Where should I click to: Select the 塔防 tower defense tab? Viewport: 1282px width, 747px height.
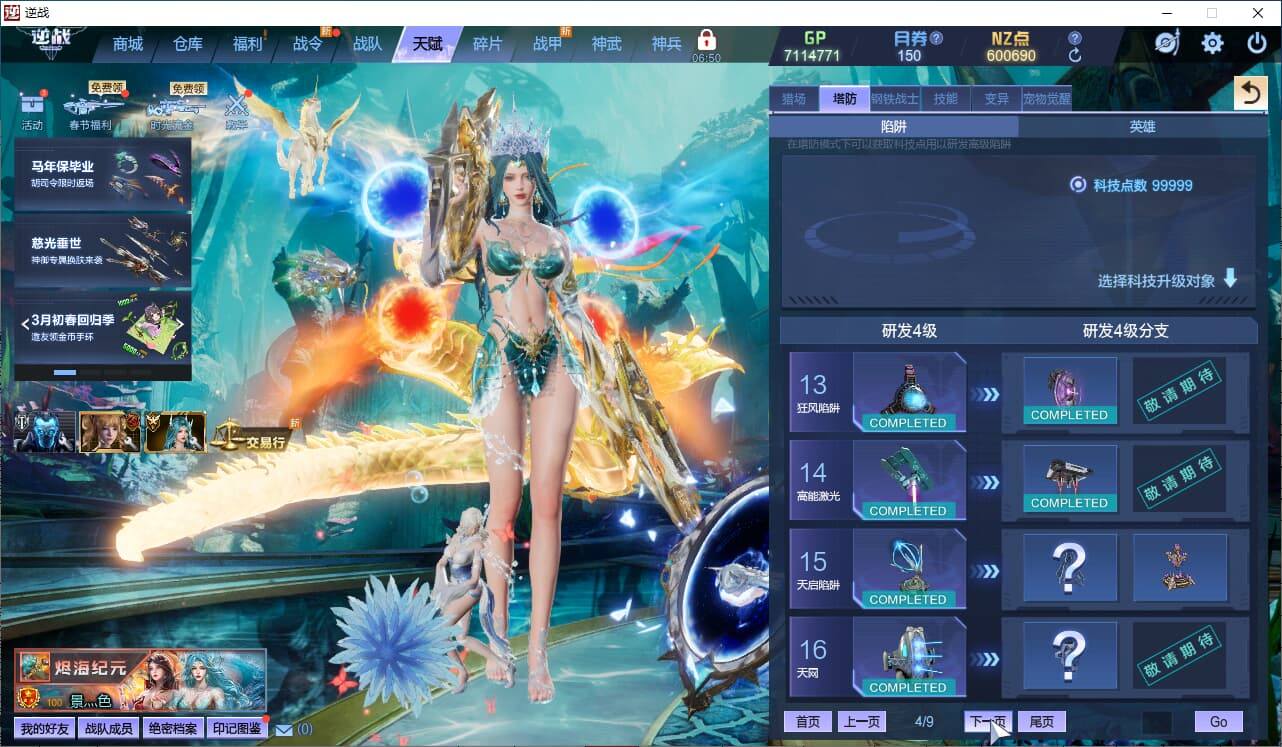[x=844, y=98]
